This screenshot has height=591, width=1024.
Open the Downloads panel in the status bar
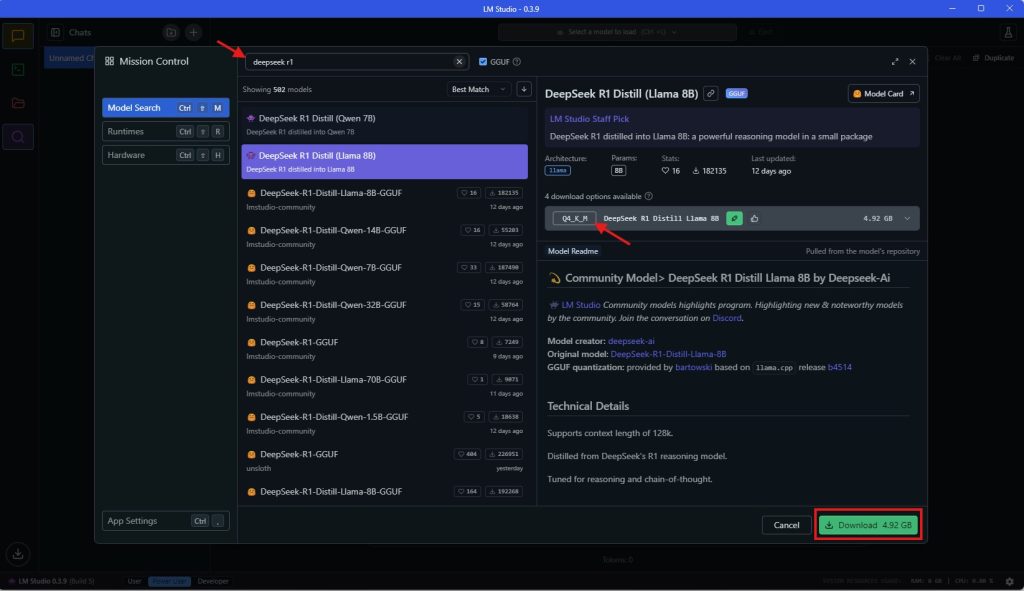(17, 554)
